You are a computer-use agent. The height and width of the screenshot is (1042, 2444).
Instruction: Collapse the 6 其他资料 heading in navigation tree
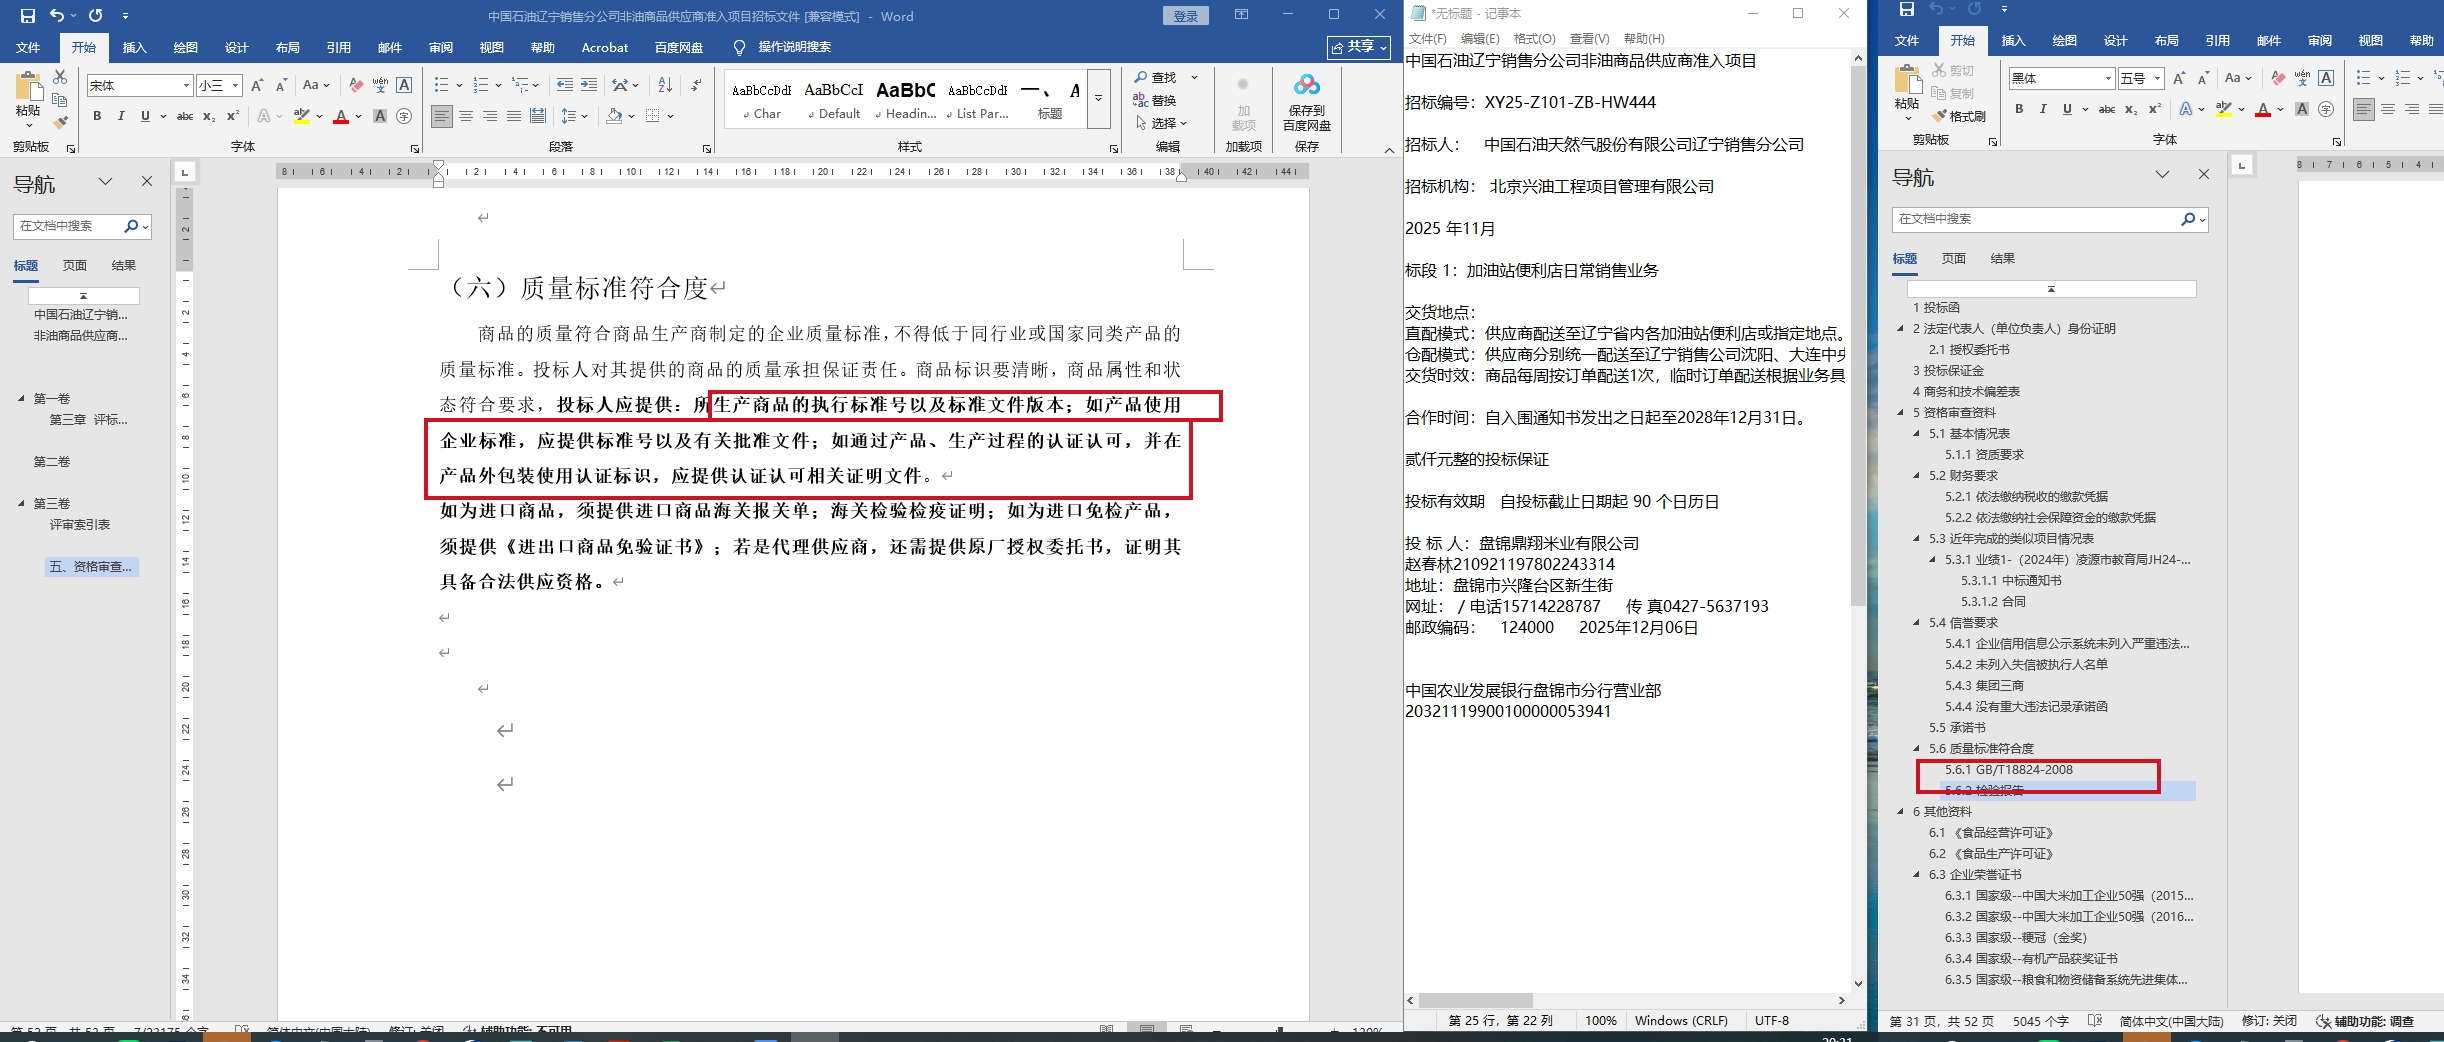[x=1901, y=811]
